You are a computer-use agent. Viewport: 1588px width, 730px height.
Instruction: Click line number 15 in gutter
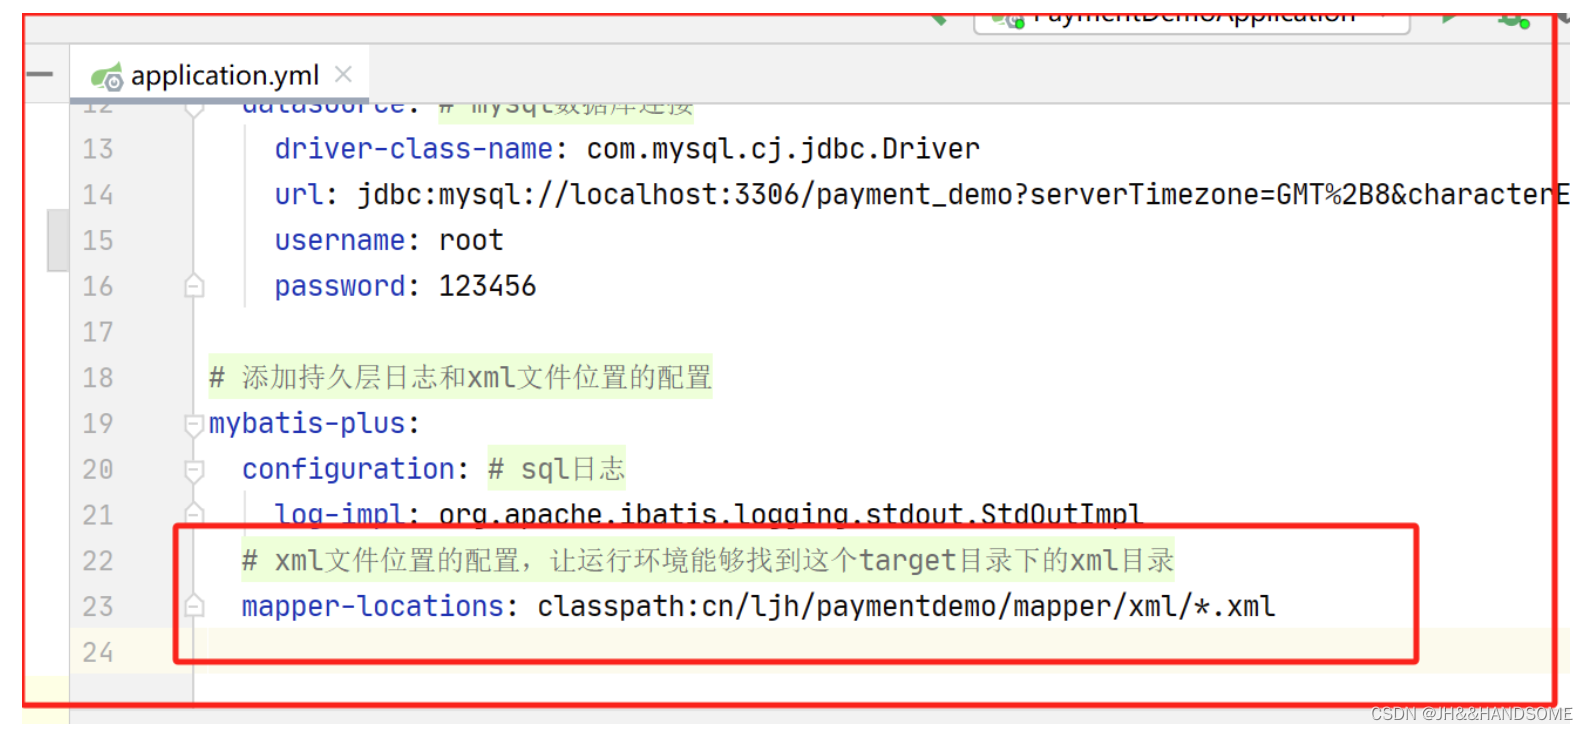[x=98, y=241]
